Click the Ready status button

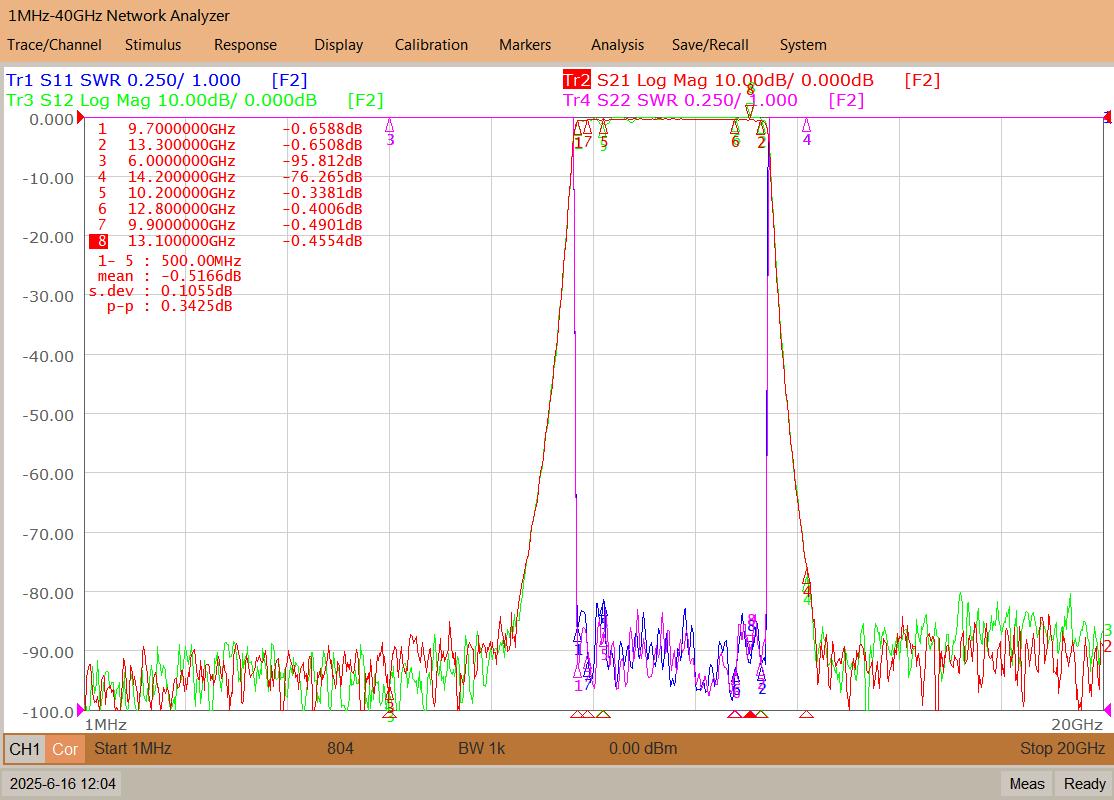tap(1084, 784)
